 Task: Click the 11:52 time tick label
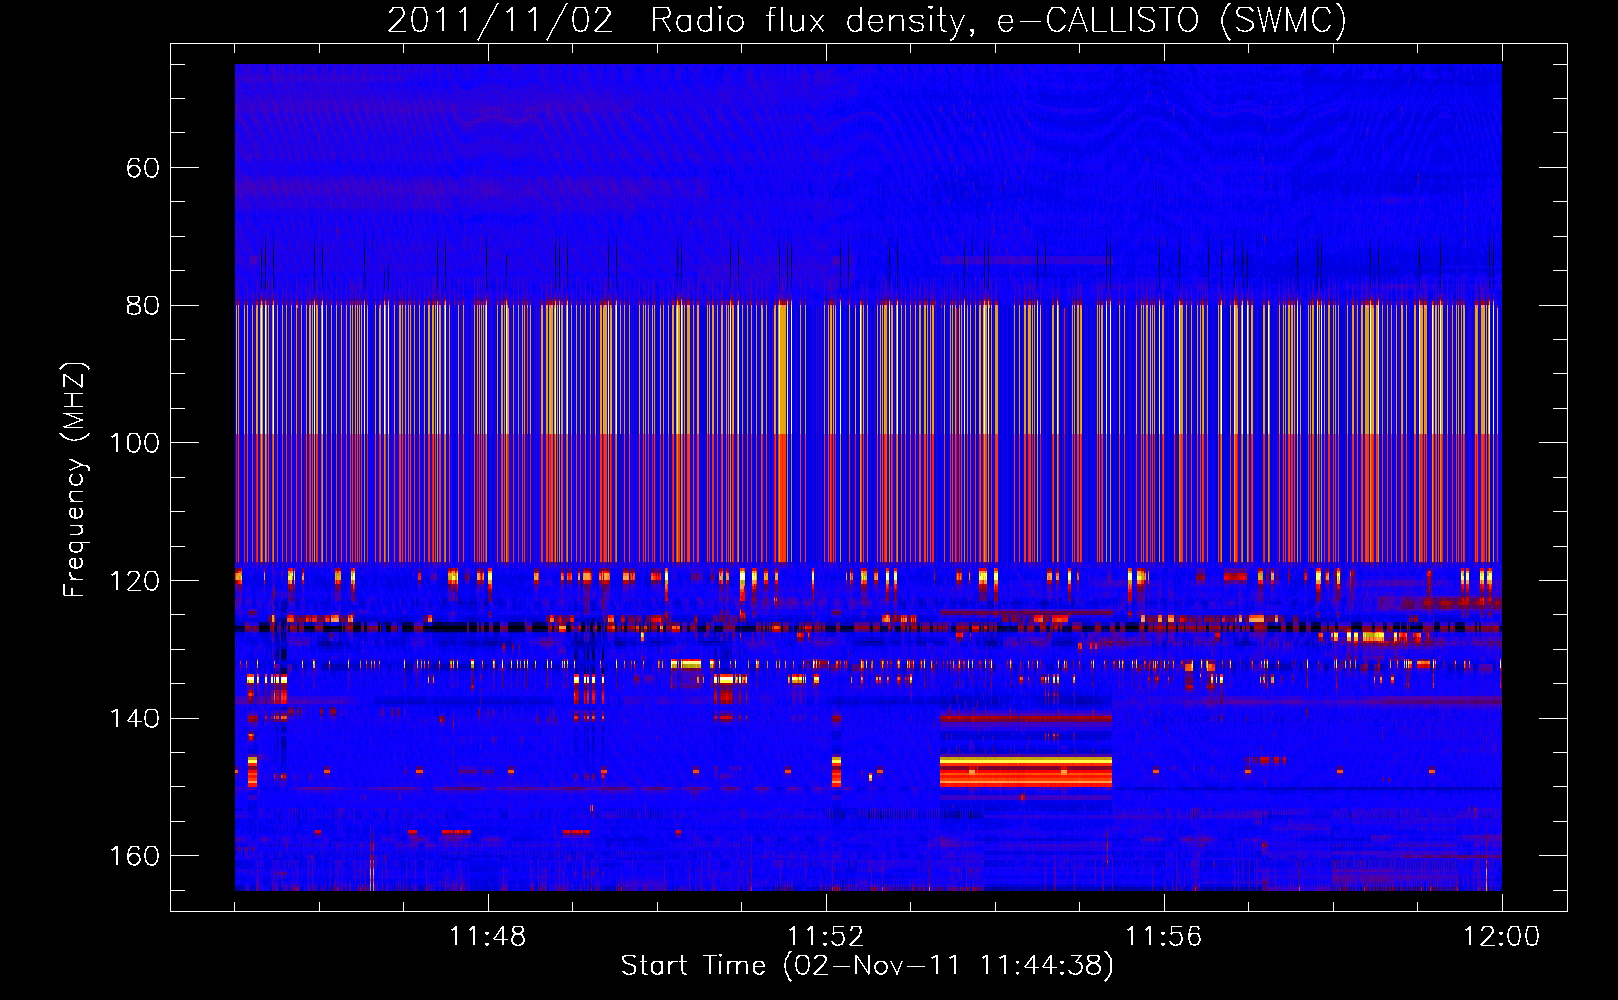[826, 937]
